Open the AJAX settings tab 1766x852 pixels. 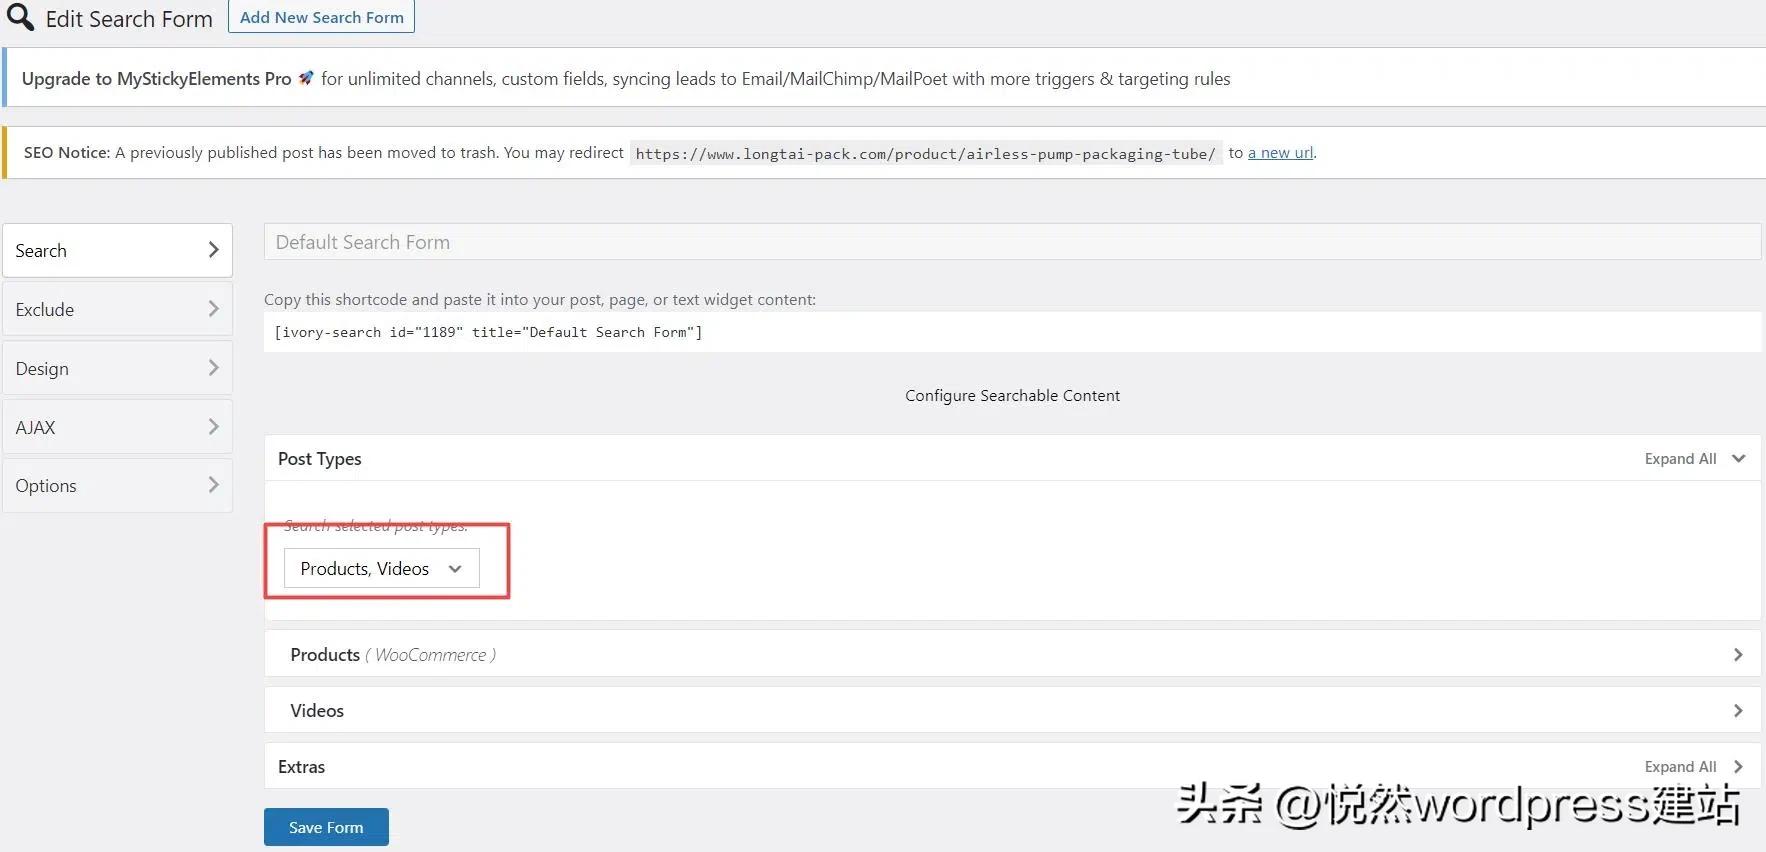(36, 427)
